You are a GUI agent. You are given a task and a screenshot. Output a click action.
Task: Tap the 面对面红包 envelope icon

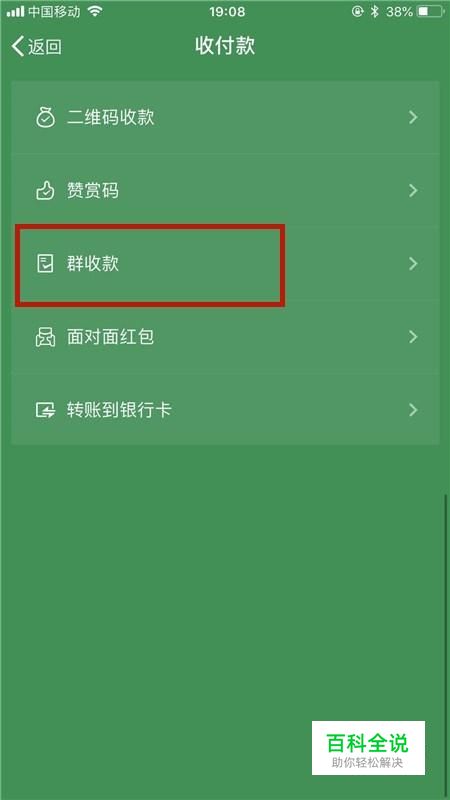pos(45,337)
